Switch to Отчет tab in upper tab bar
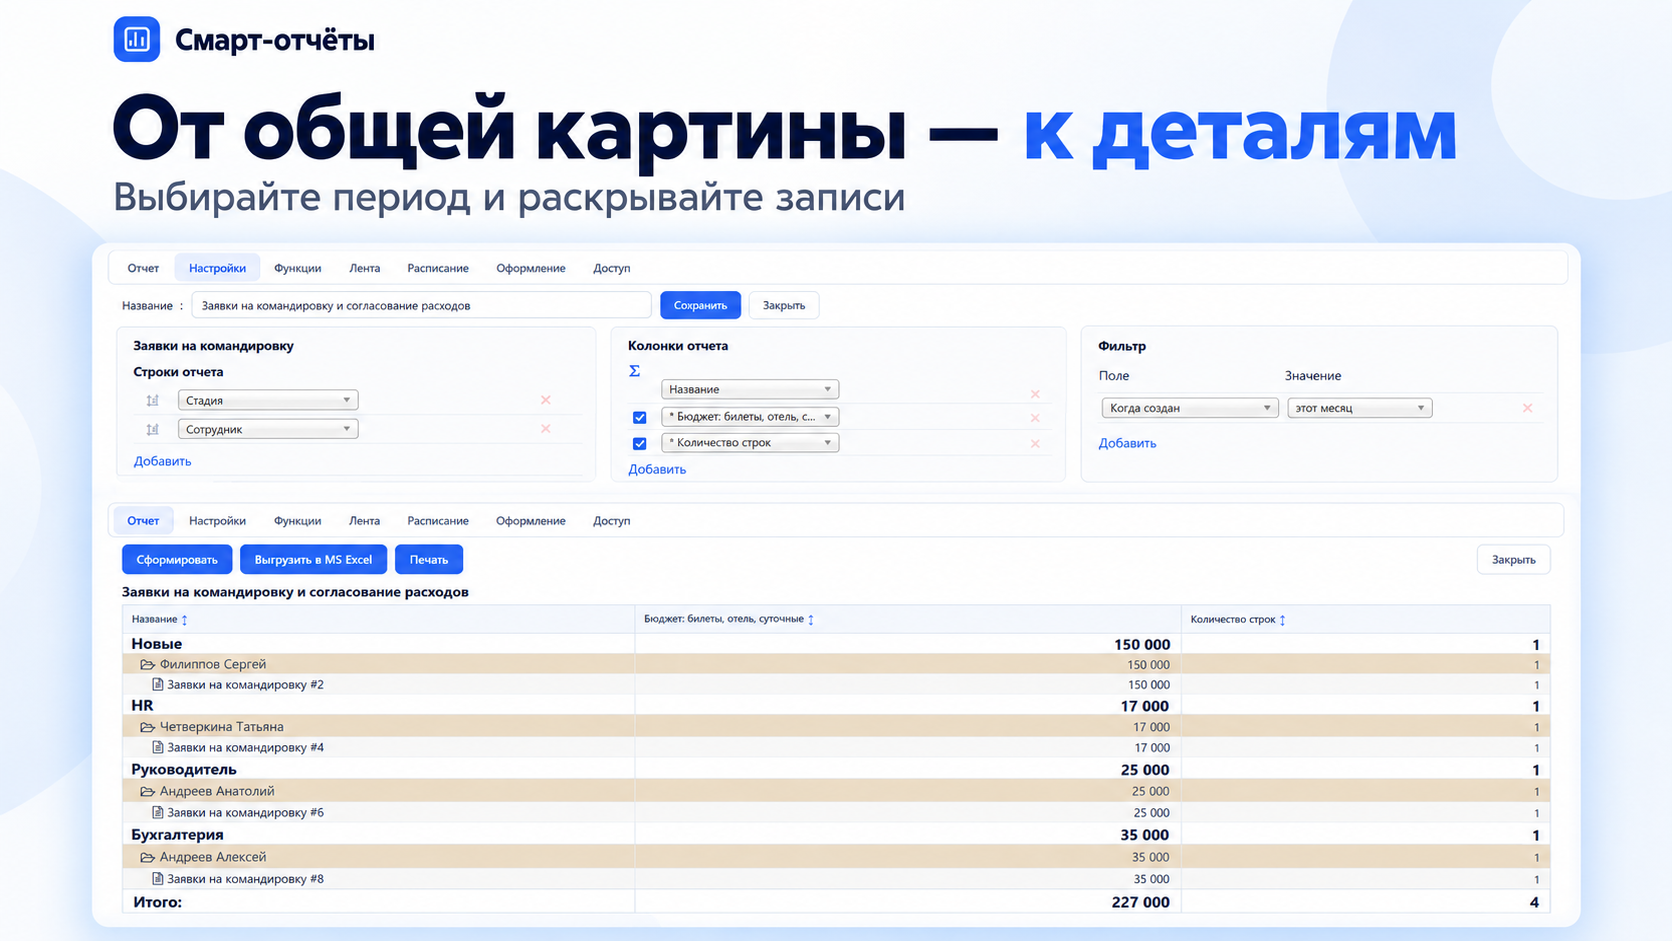Image resolution: width=1672 pixels, height=941 pixels. click(x=143, y=268)
